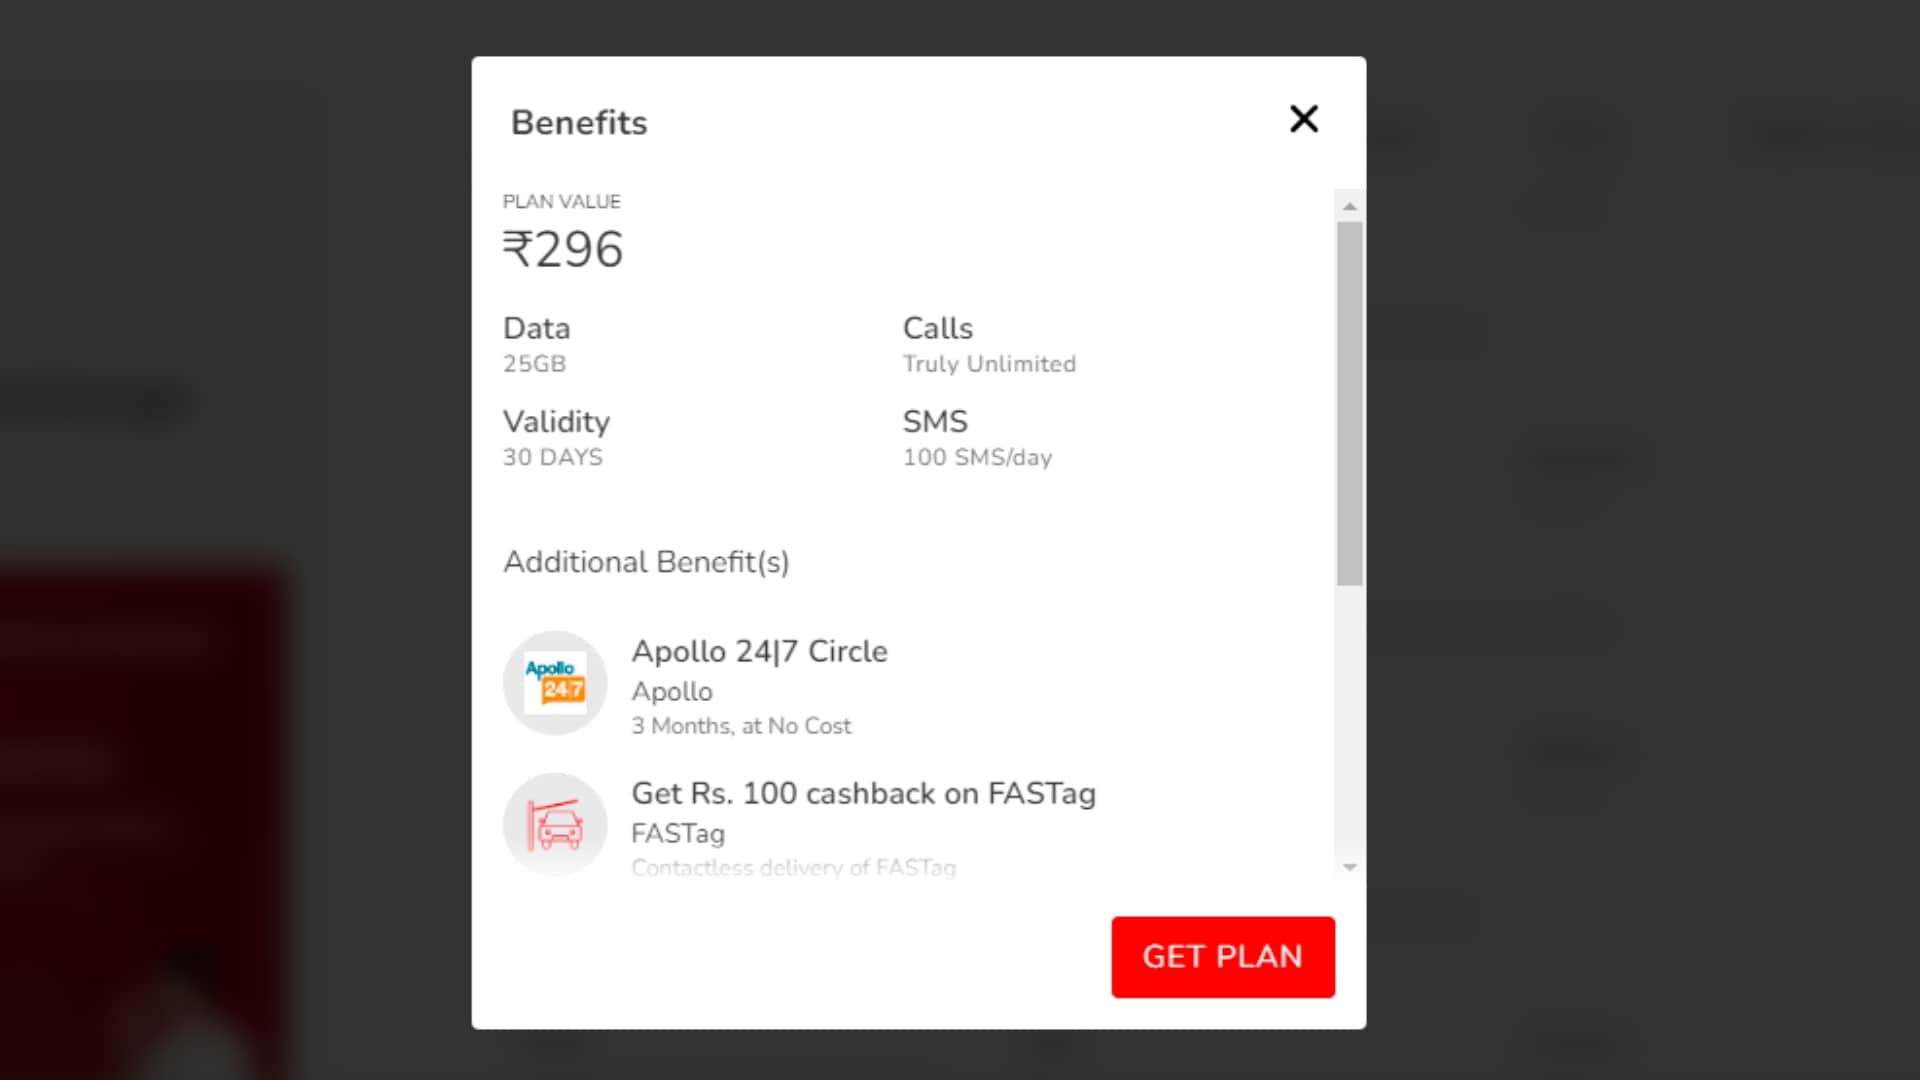The image size is (1920, 1080).
Task: Select the Apollo subtitle under the benefit
Action: 672,691
